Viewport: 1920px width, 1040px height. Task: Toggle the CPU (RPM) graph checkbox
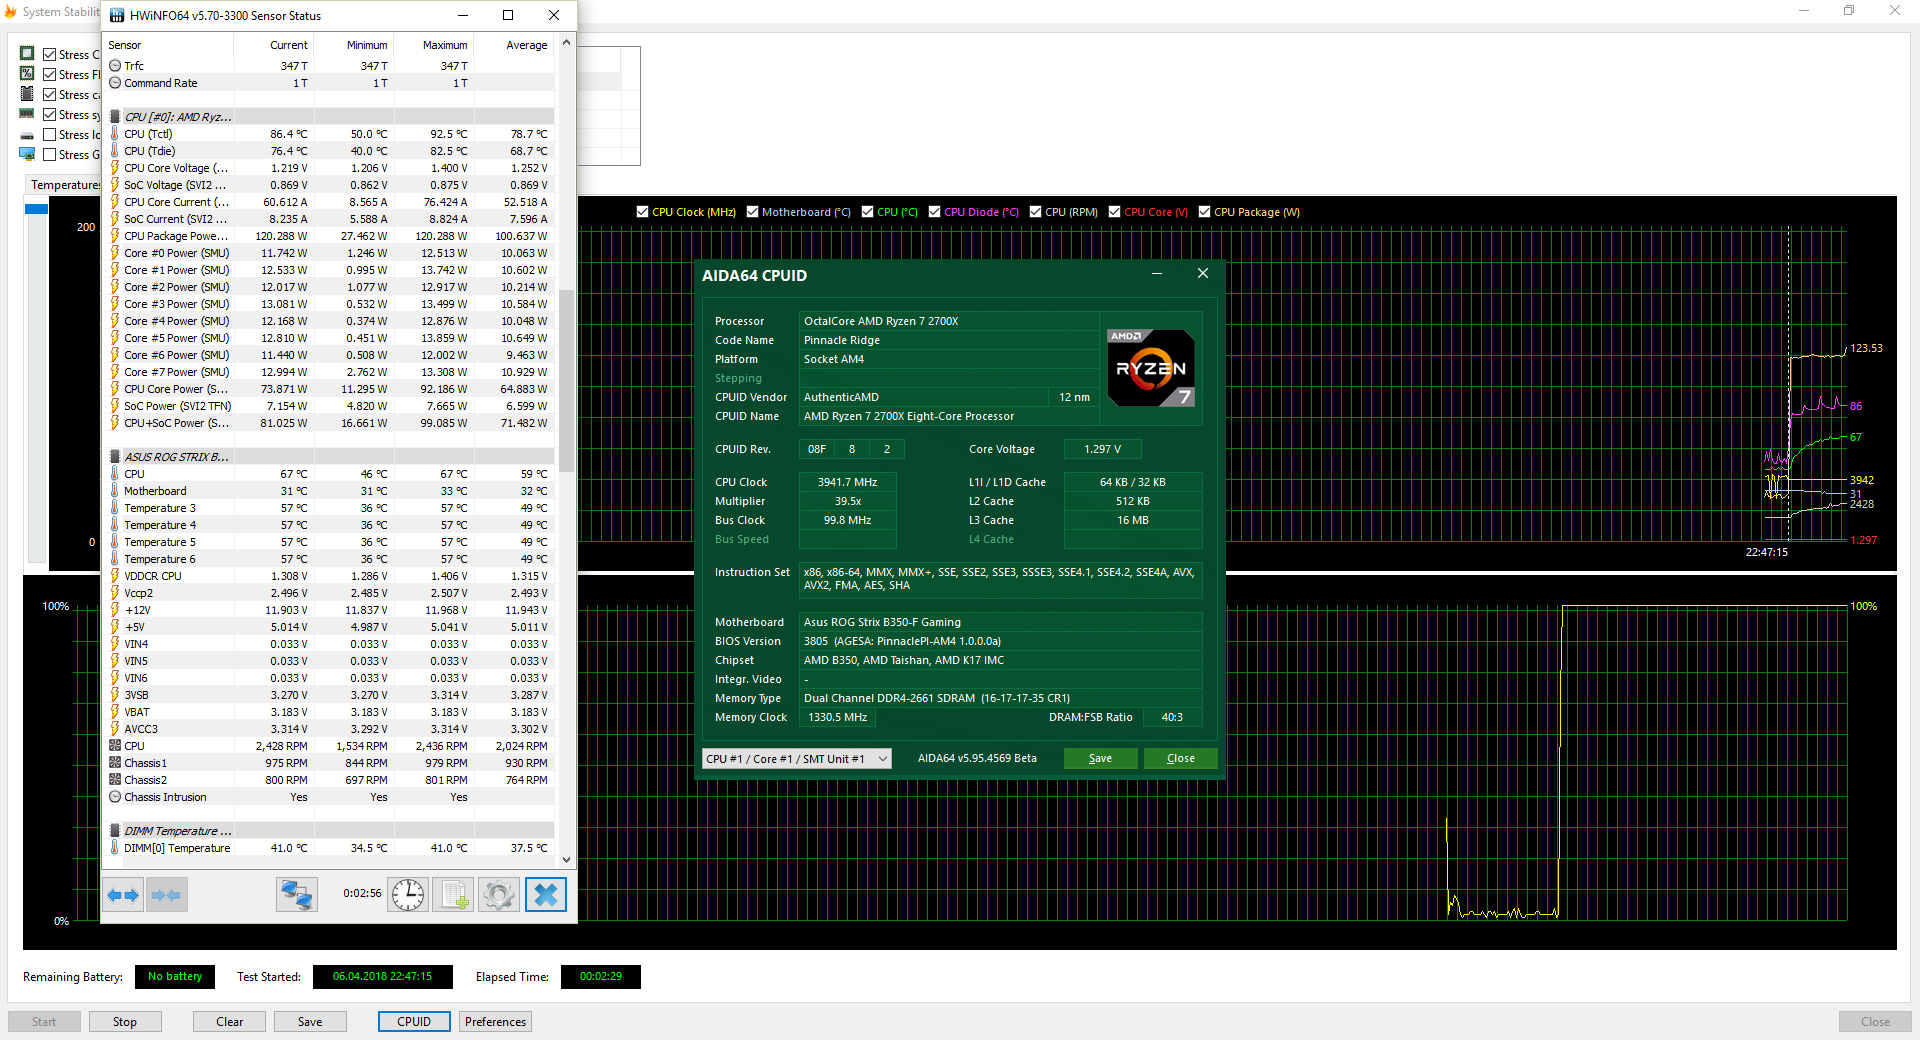[x=1036, y=212]
